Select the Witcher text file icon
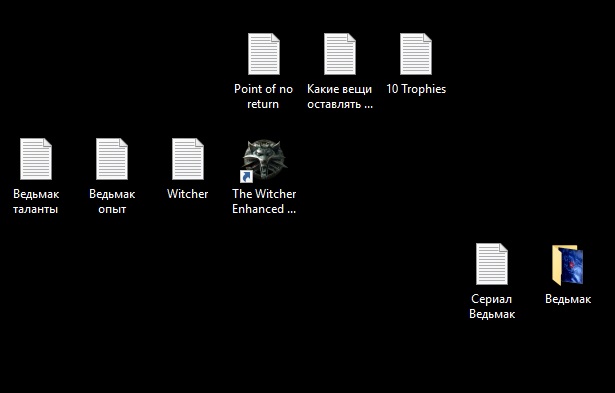615x393 pixels. [x=187, y=159]
